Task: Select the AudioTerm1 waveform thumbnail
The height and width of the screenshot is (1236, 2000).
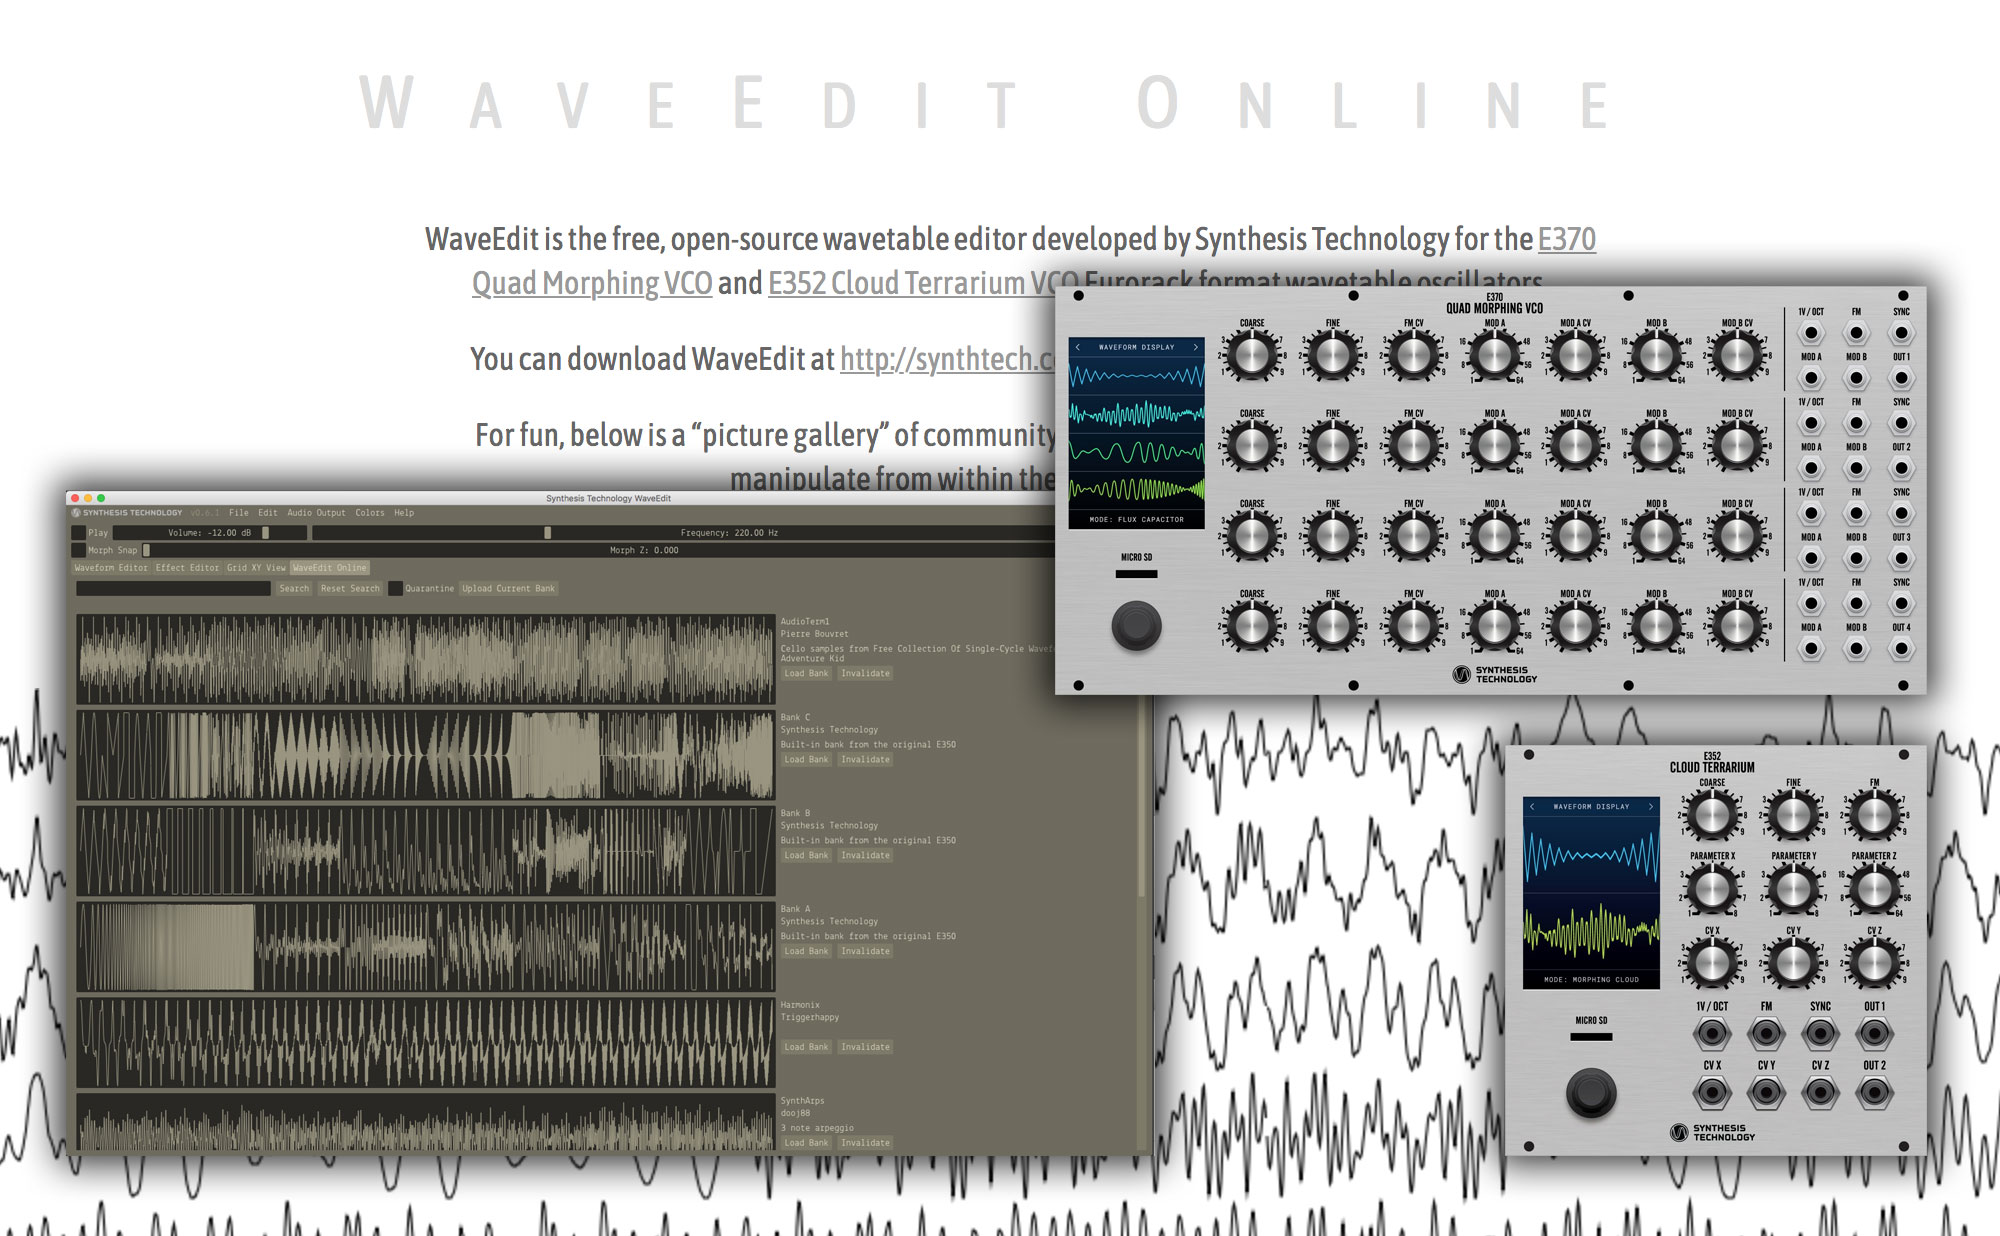Action: [x=426, y=659]
